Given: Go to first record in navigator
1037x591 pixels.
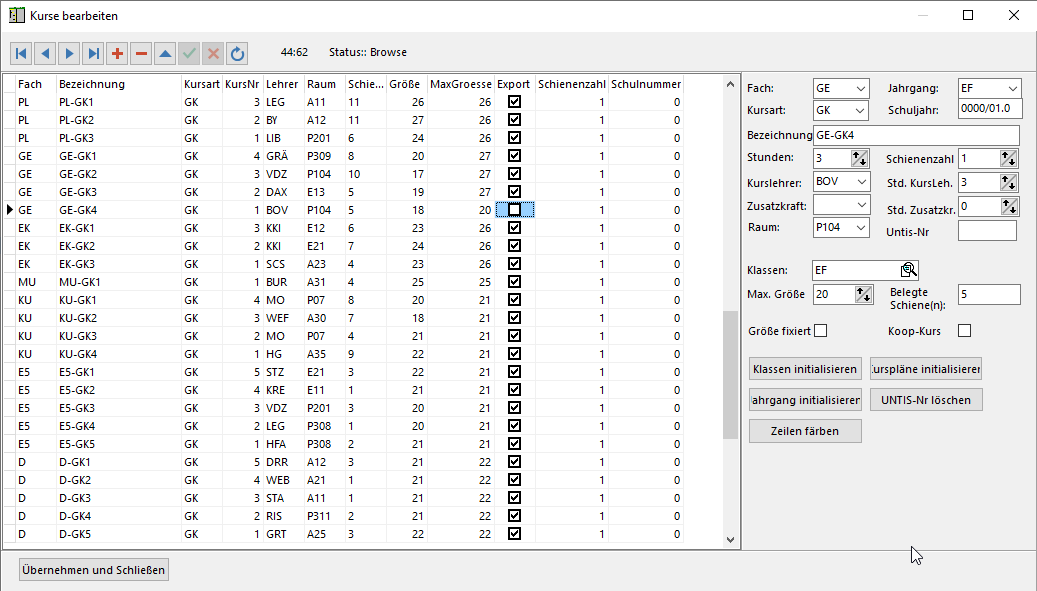Looking at the screenshot, I should tap(22, 53).
